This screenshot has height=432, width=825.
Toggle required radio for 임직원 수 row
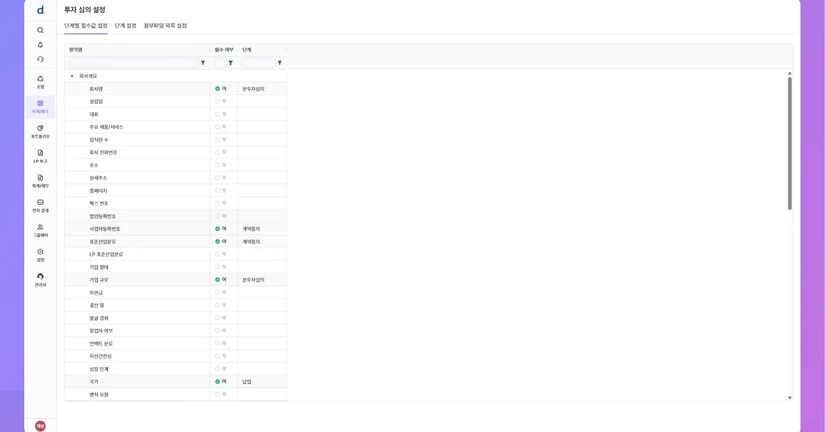tap(217, 139)
